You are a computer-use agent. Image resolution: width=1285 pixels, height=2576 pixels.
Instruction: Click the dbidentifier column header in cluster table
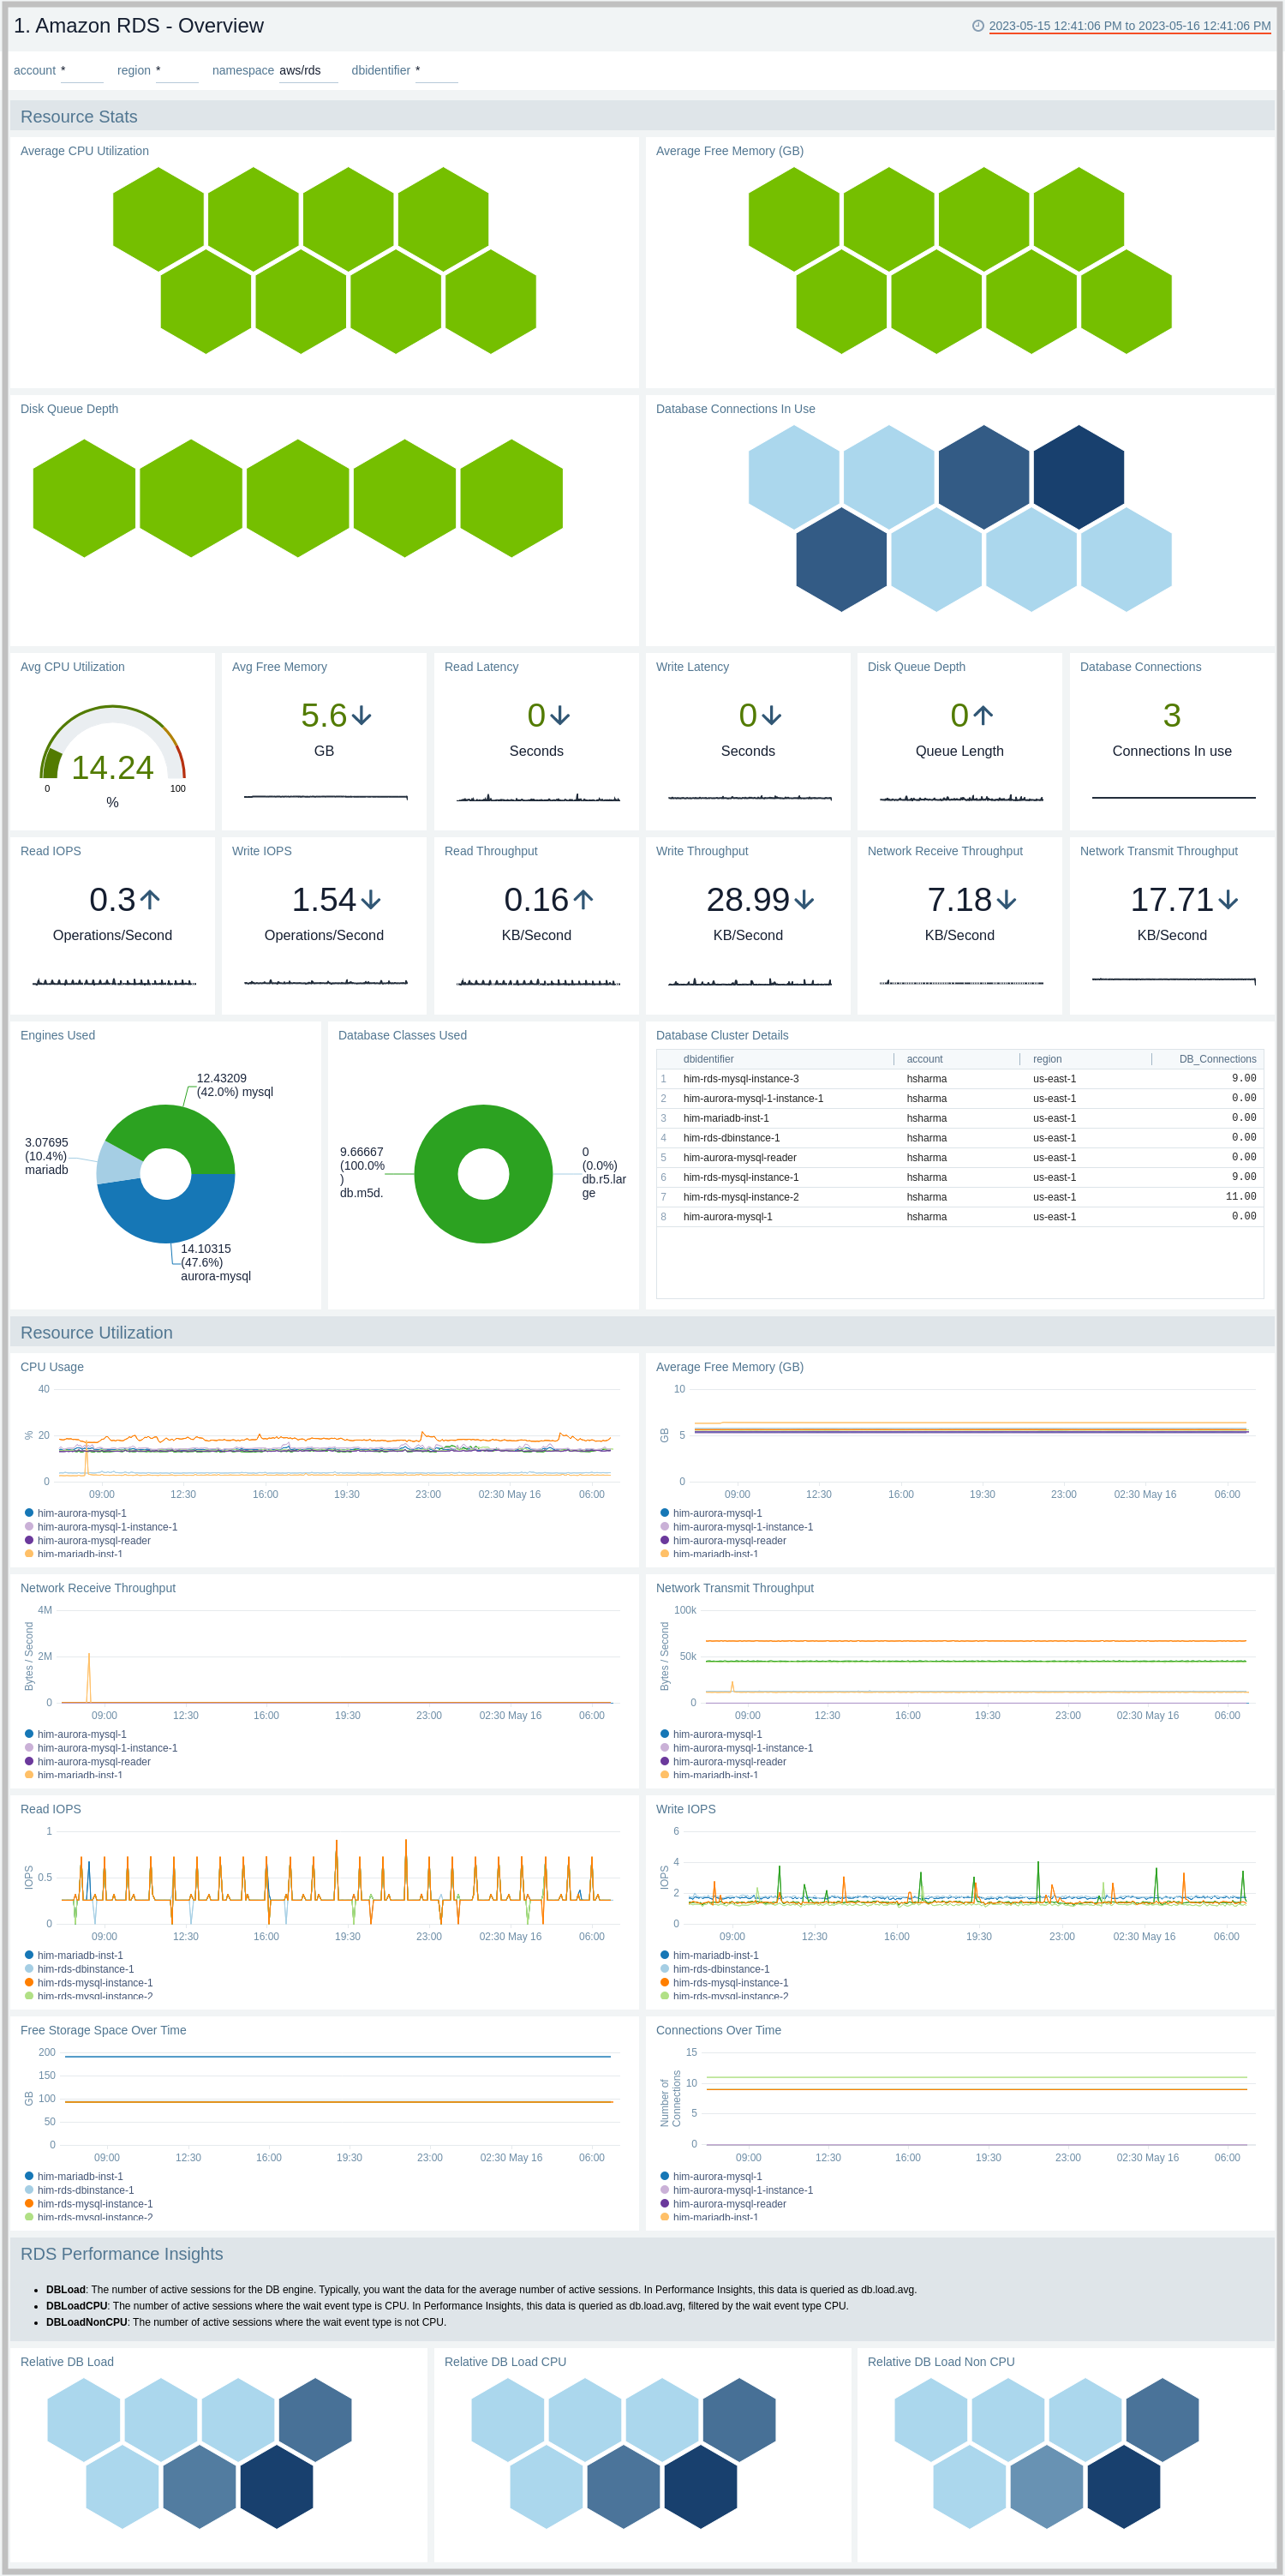708,1059
